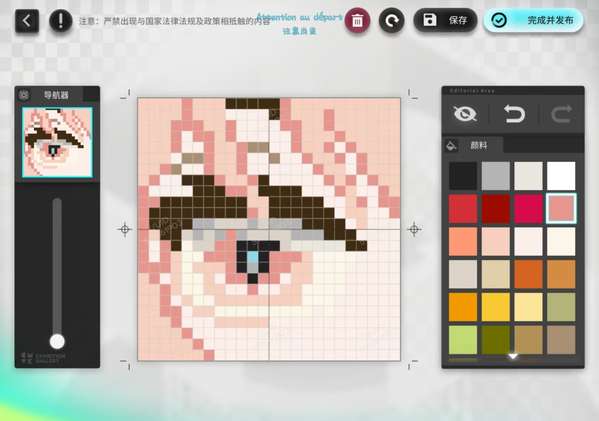Pick the black color swatch

coord(463,176)
